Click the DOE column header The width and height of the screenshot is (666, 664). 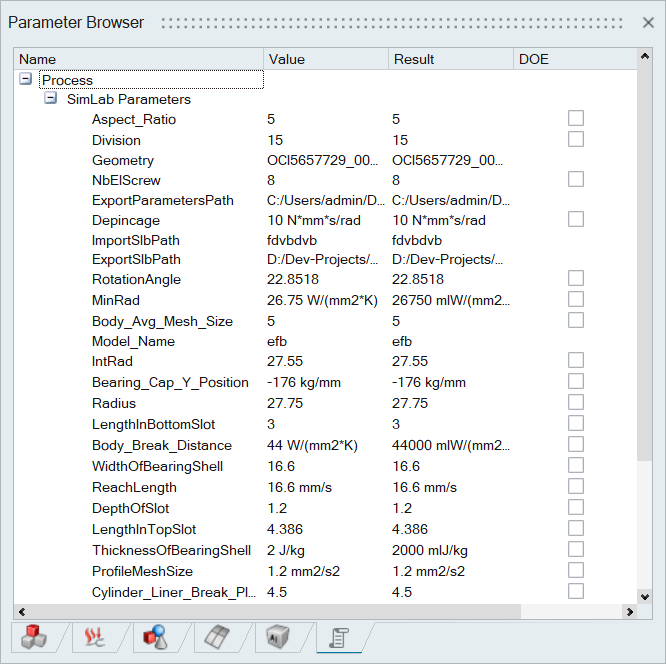(575, 59)
